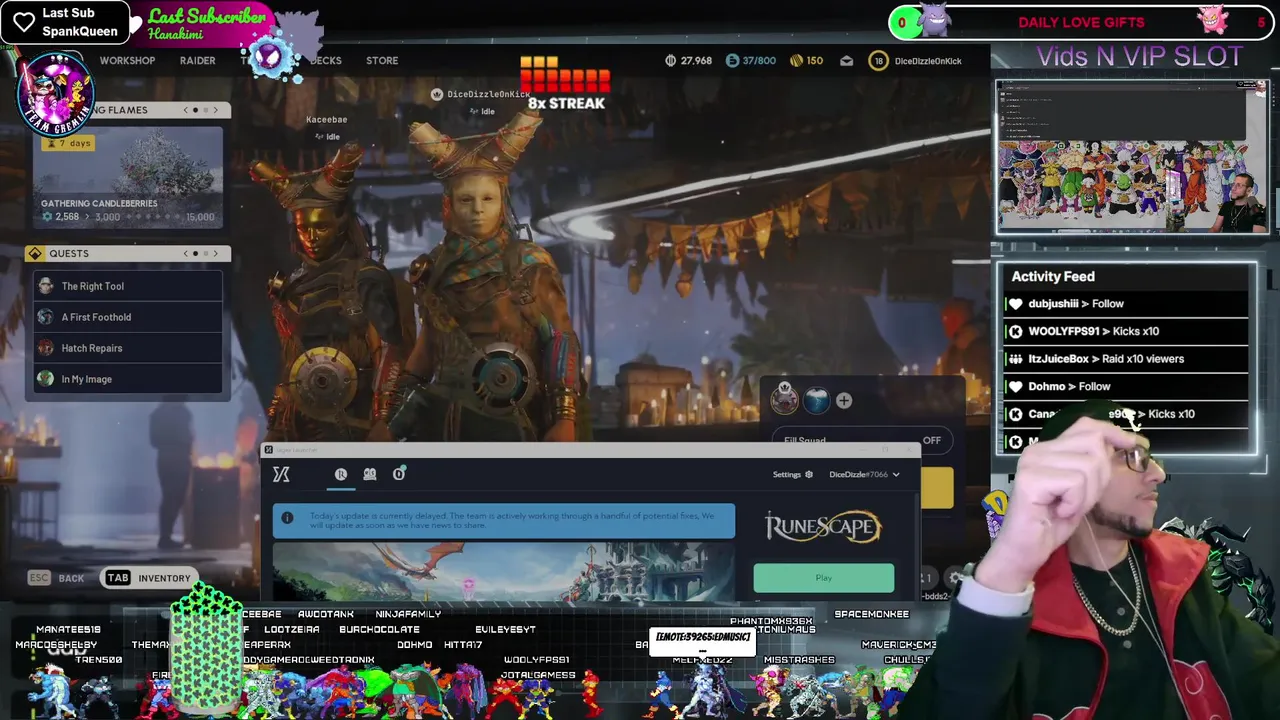Click the first squad member avatar
Screen dimensions: 1280x720
[x=785, y=400]
